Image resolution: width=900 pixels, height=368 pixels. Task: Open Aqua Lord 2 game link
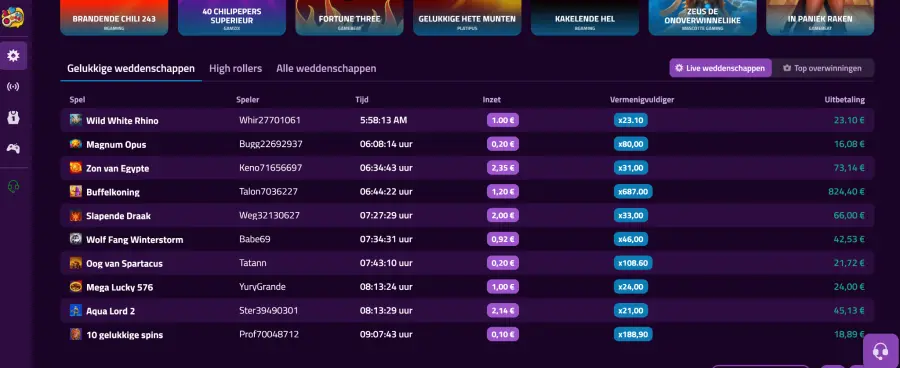click(x=111, y=312)
